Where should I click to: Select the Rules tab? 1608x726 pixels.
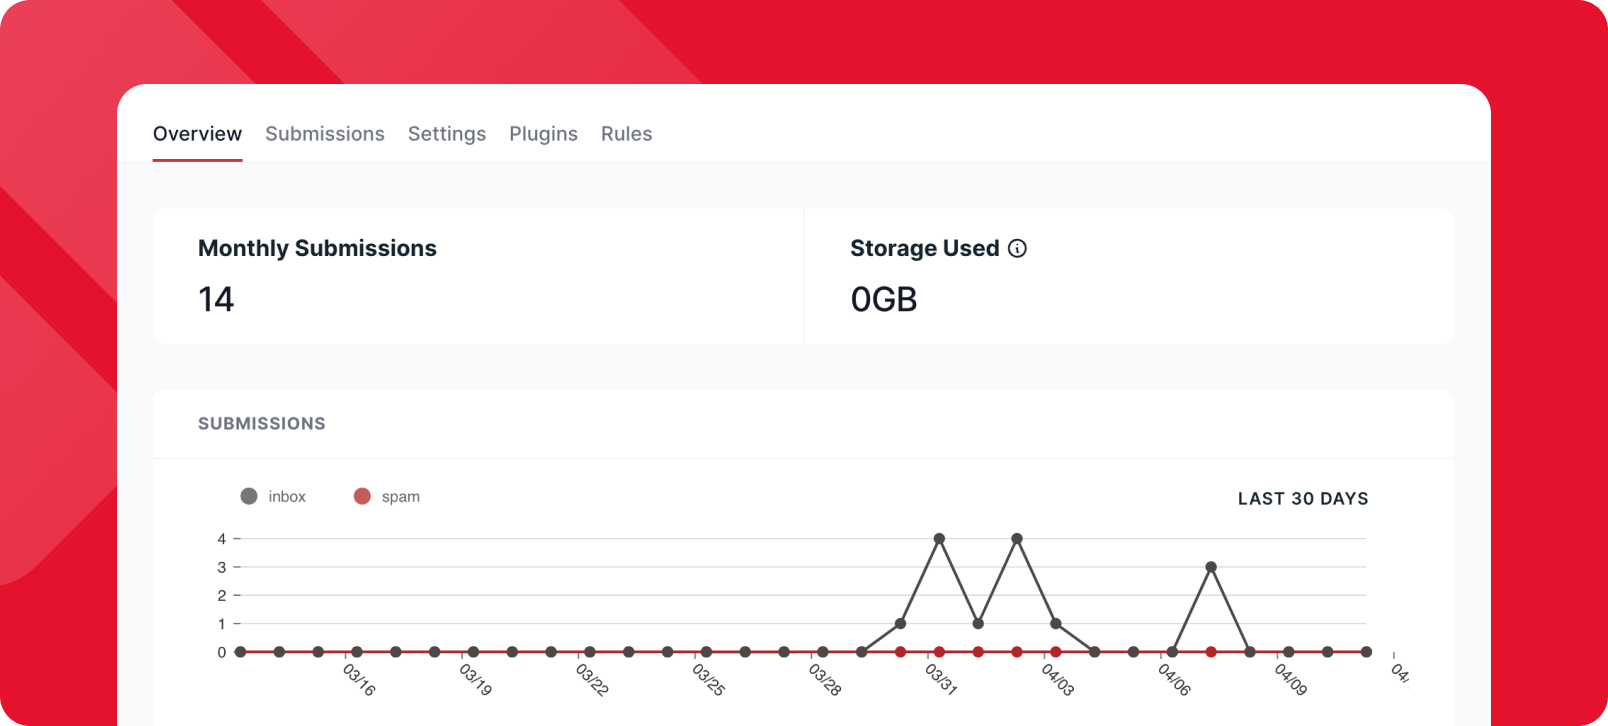click(626, 134)
